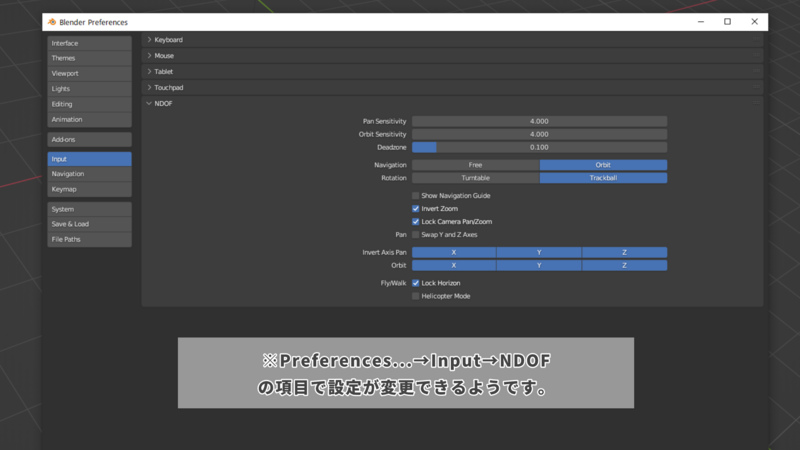Select the Editing preferences section
This screenshot has height=450, width=800.
pos(89,104)
